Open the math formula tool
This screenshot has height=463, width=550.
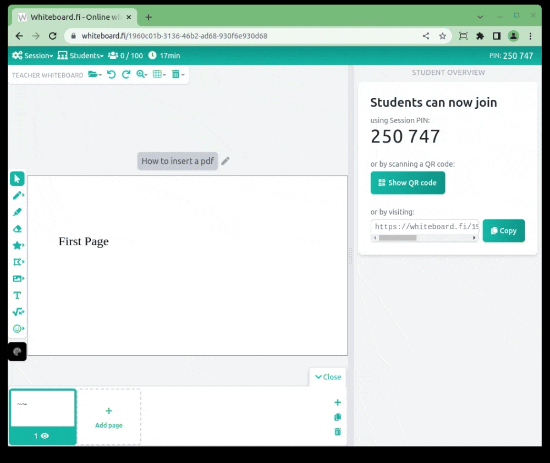click(18, 312)
